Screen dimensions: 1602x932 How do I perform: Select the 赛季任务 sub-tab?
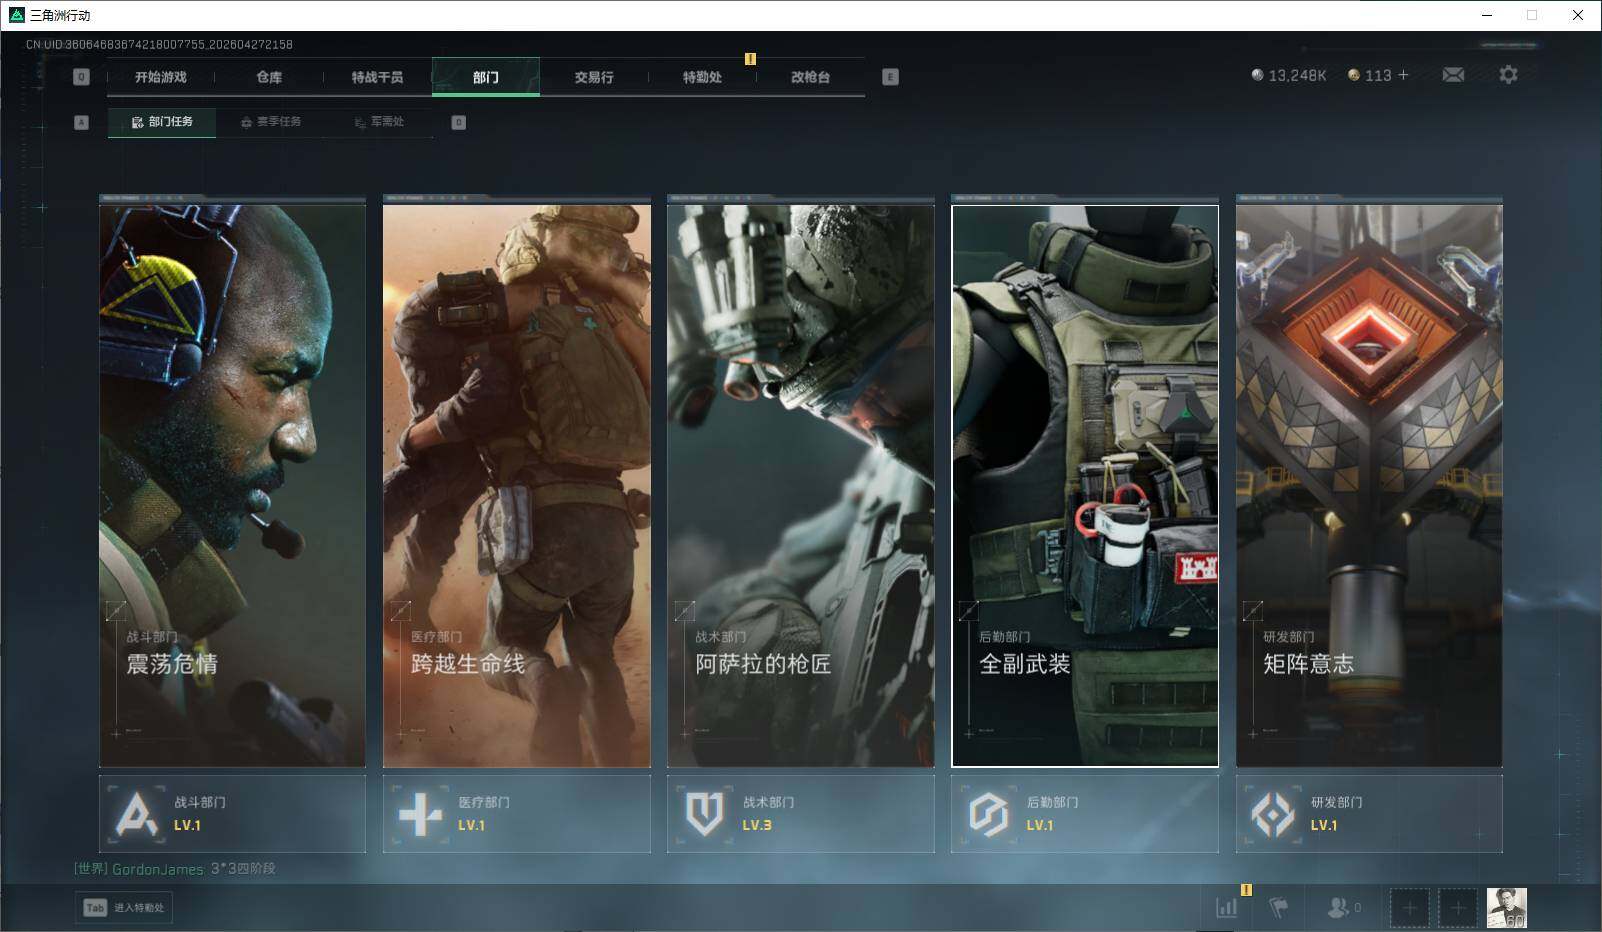(x=271, y=122)
